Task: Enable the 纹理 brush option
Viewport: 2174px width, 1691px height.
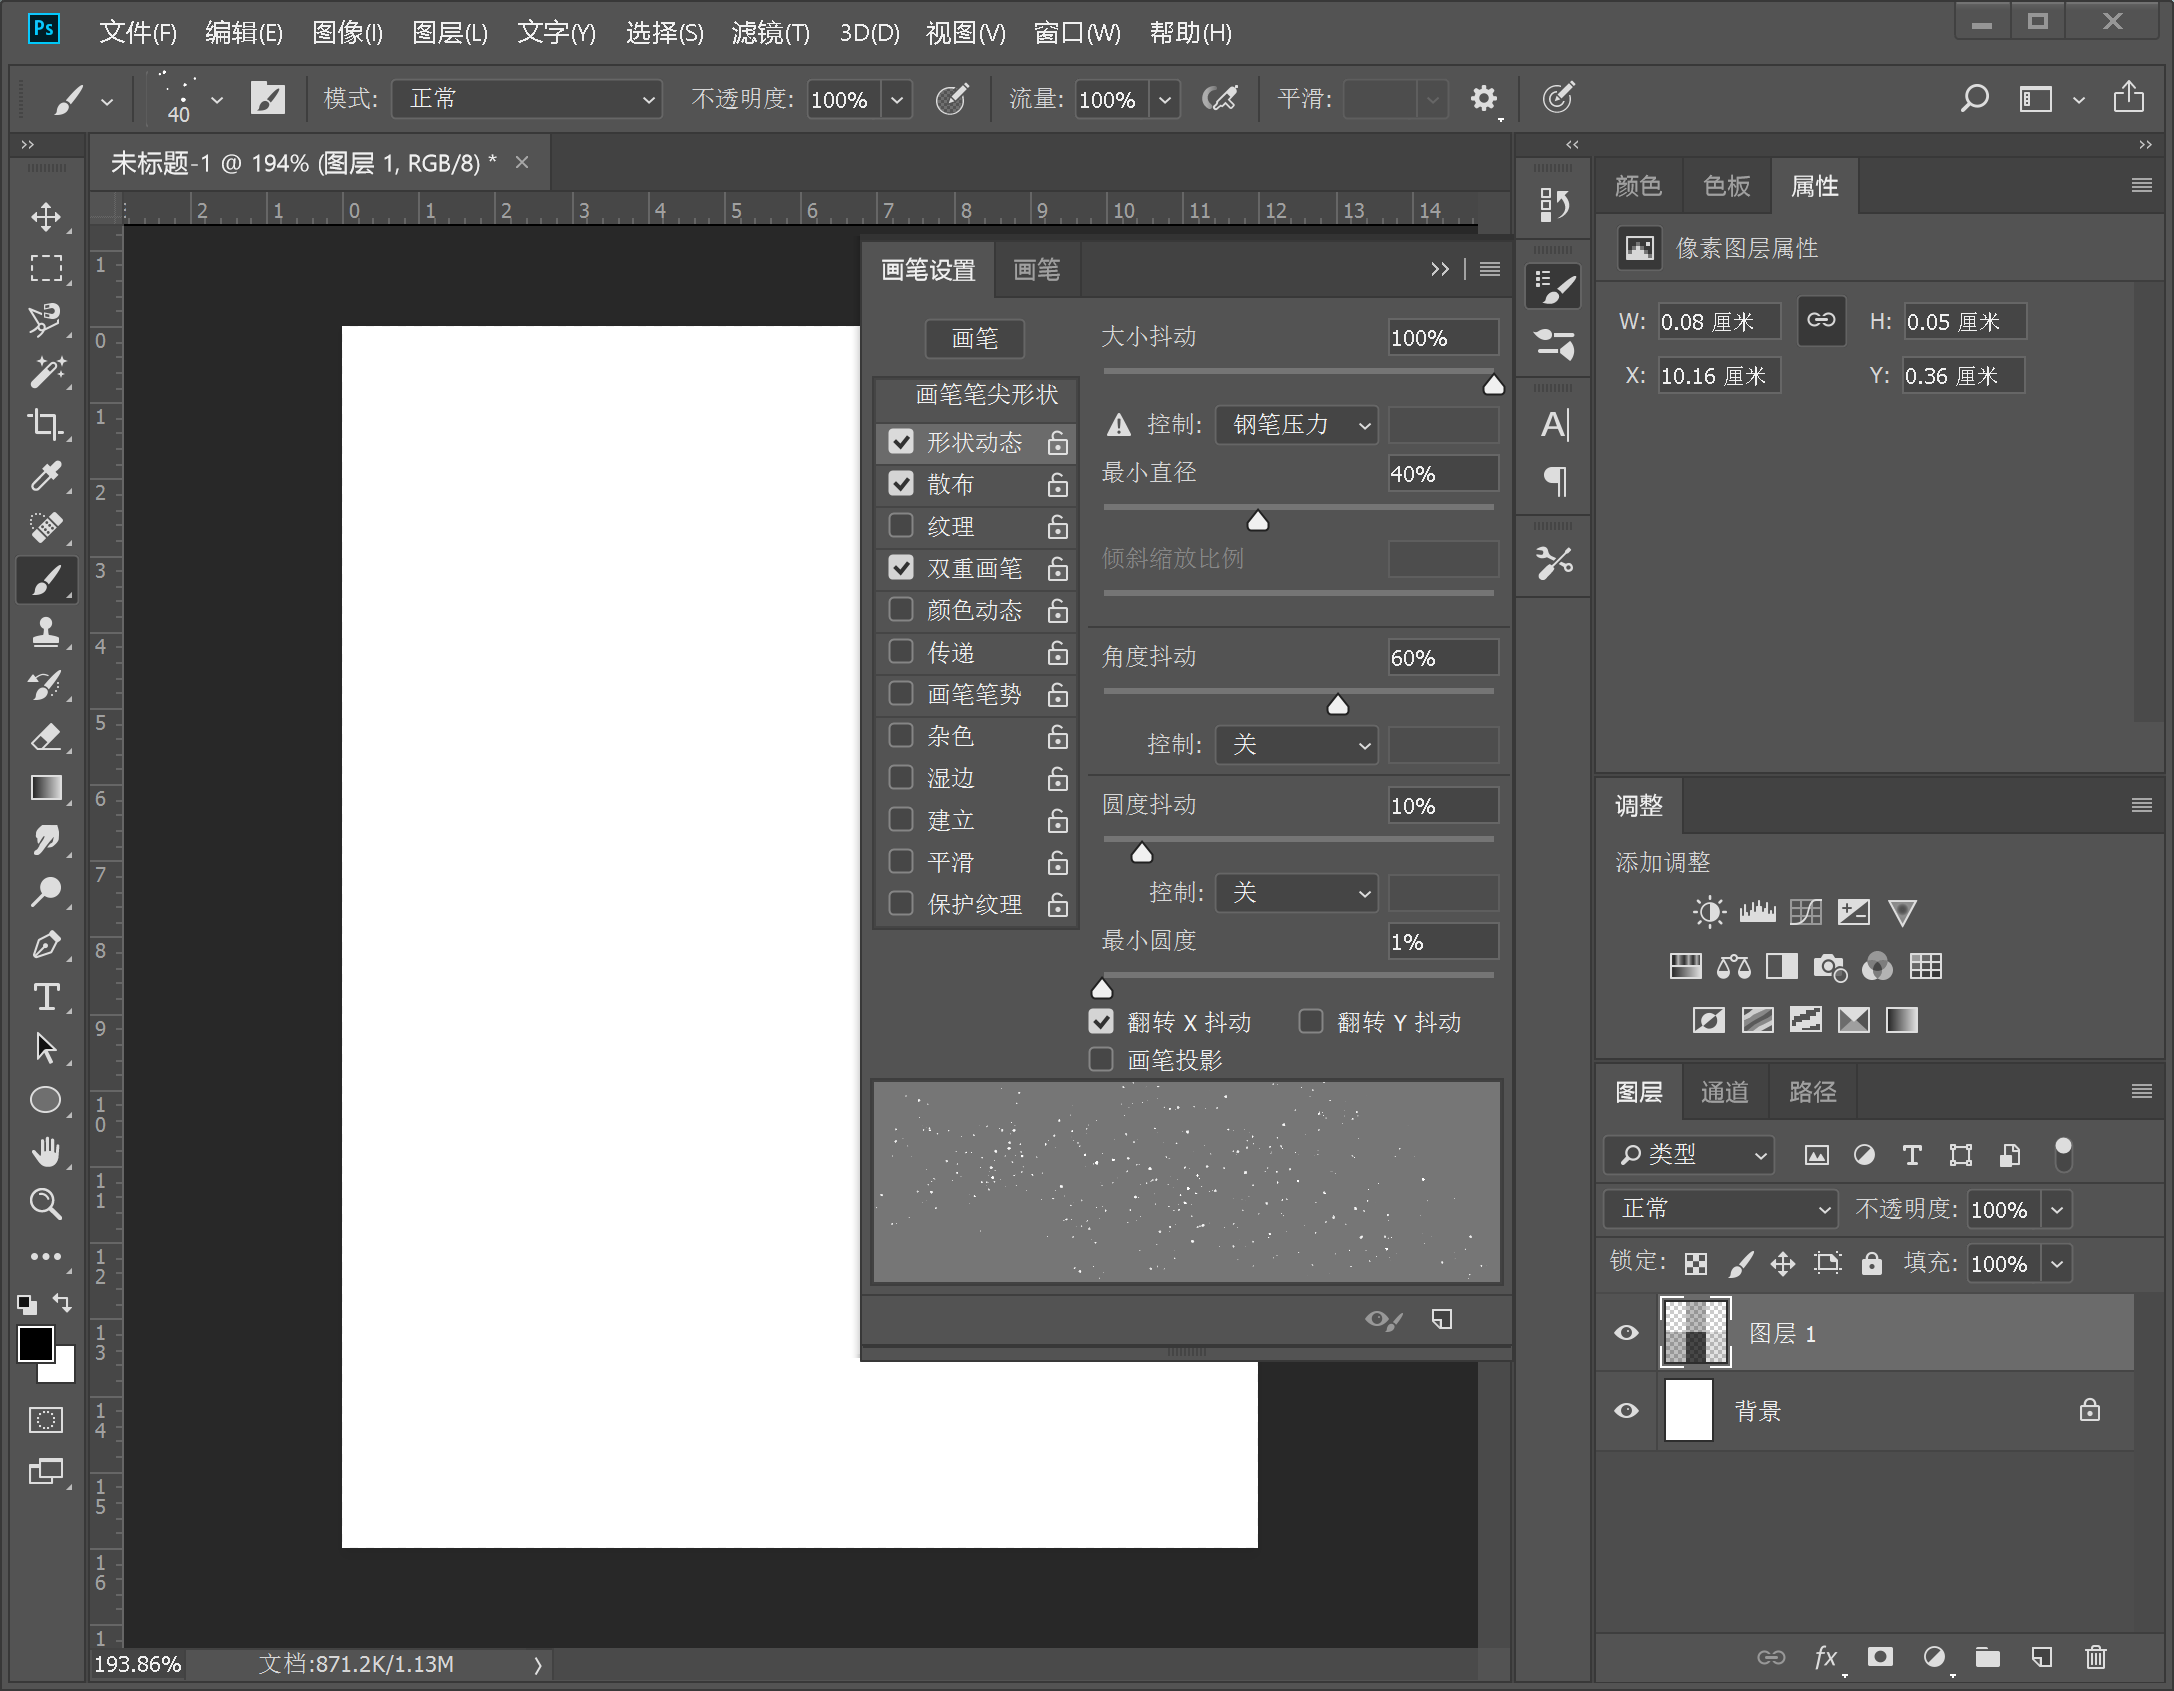Action: coord(901,526)
